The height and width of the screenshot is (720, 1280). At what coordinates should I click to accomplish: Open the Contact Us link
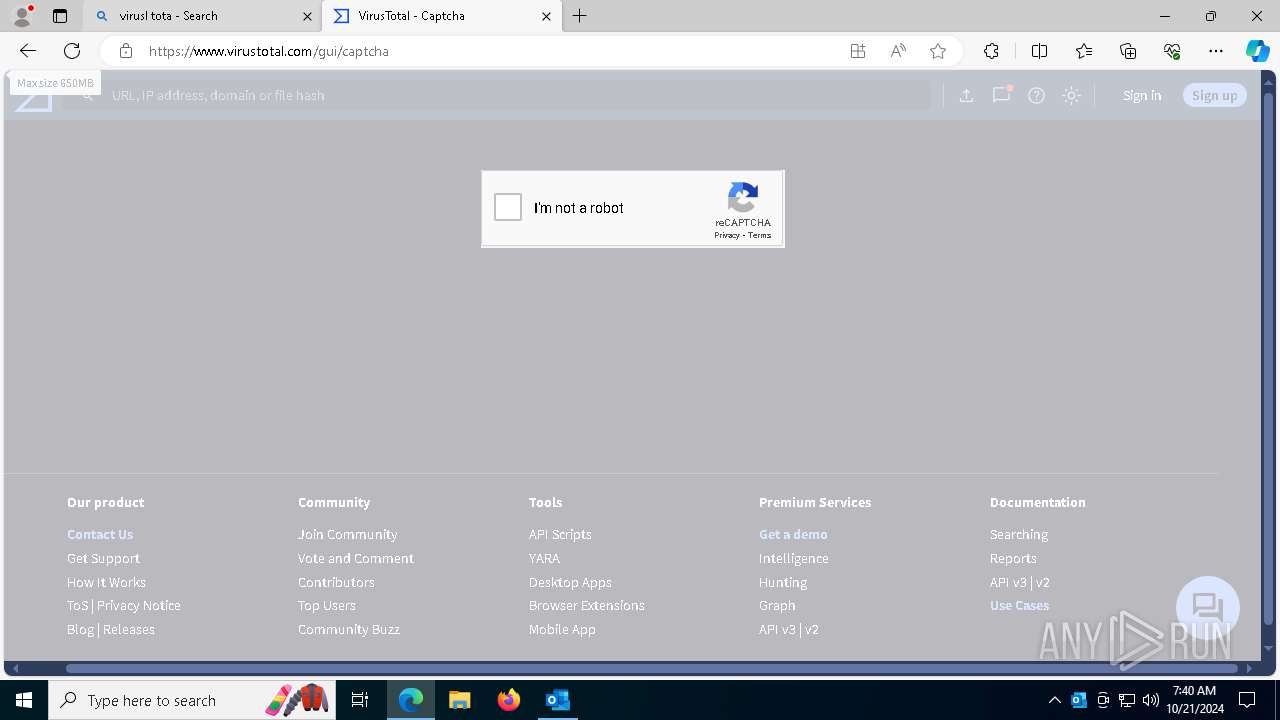pos(100,534)
